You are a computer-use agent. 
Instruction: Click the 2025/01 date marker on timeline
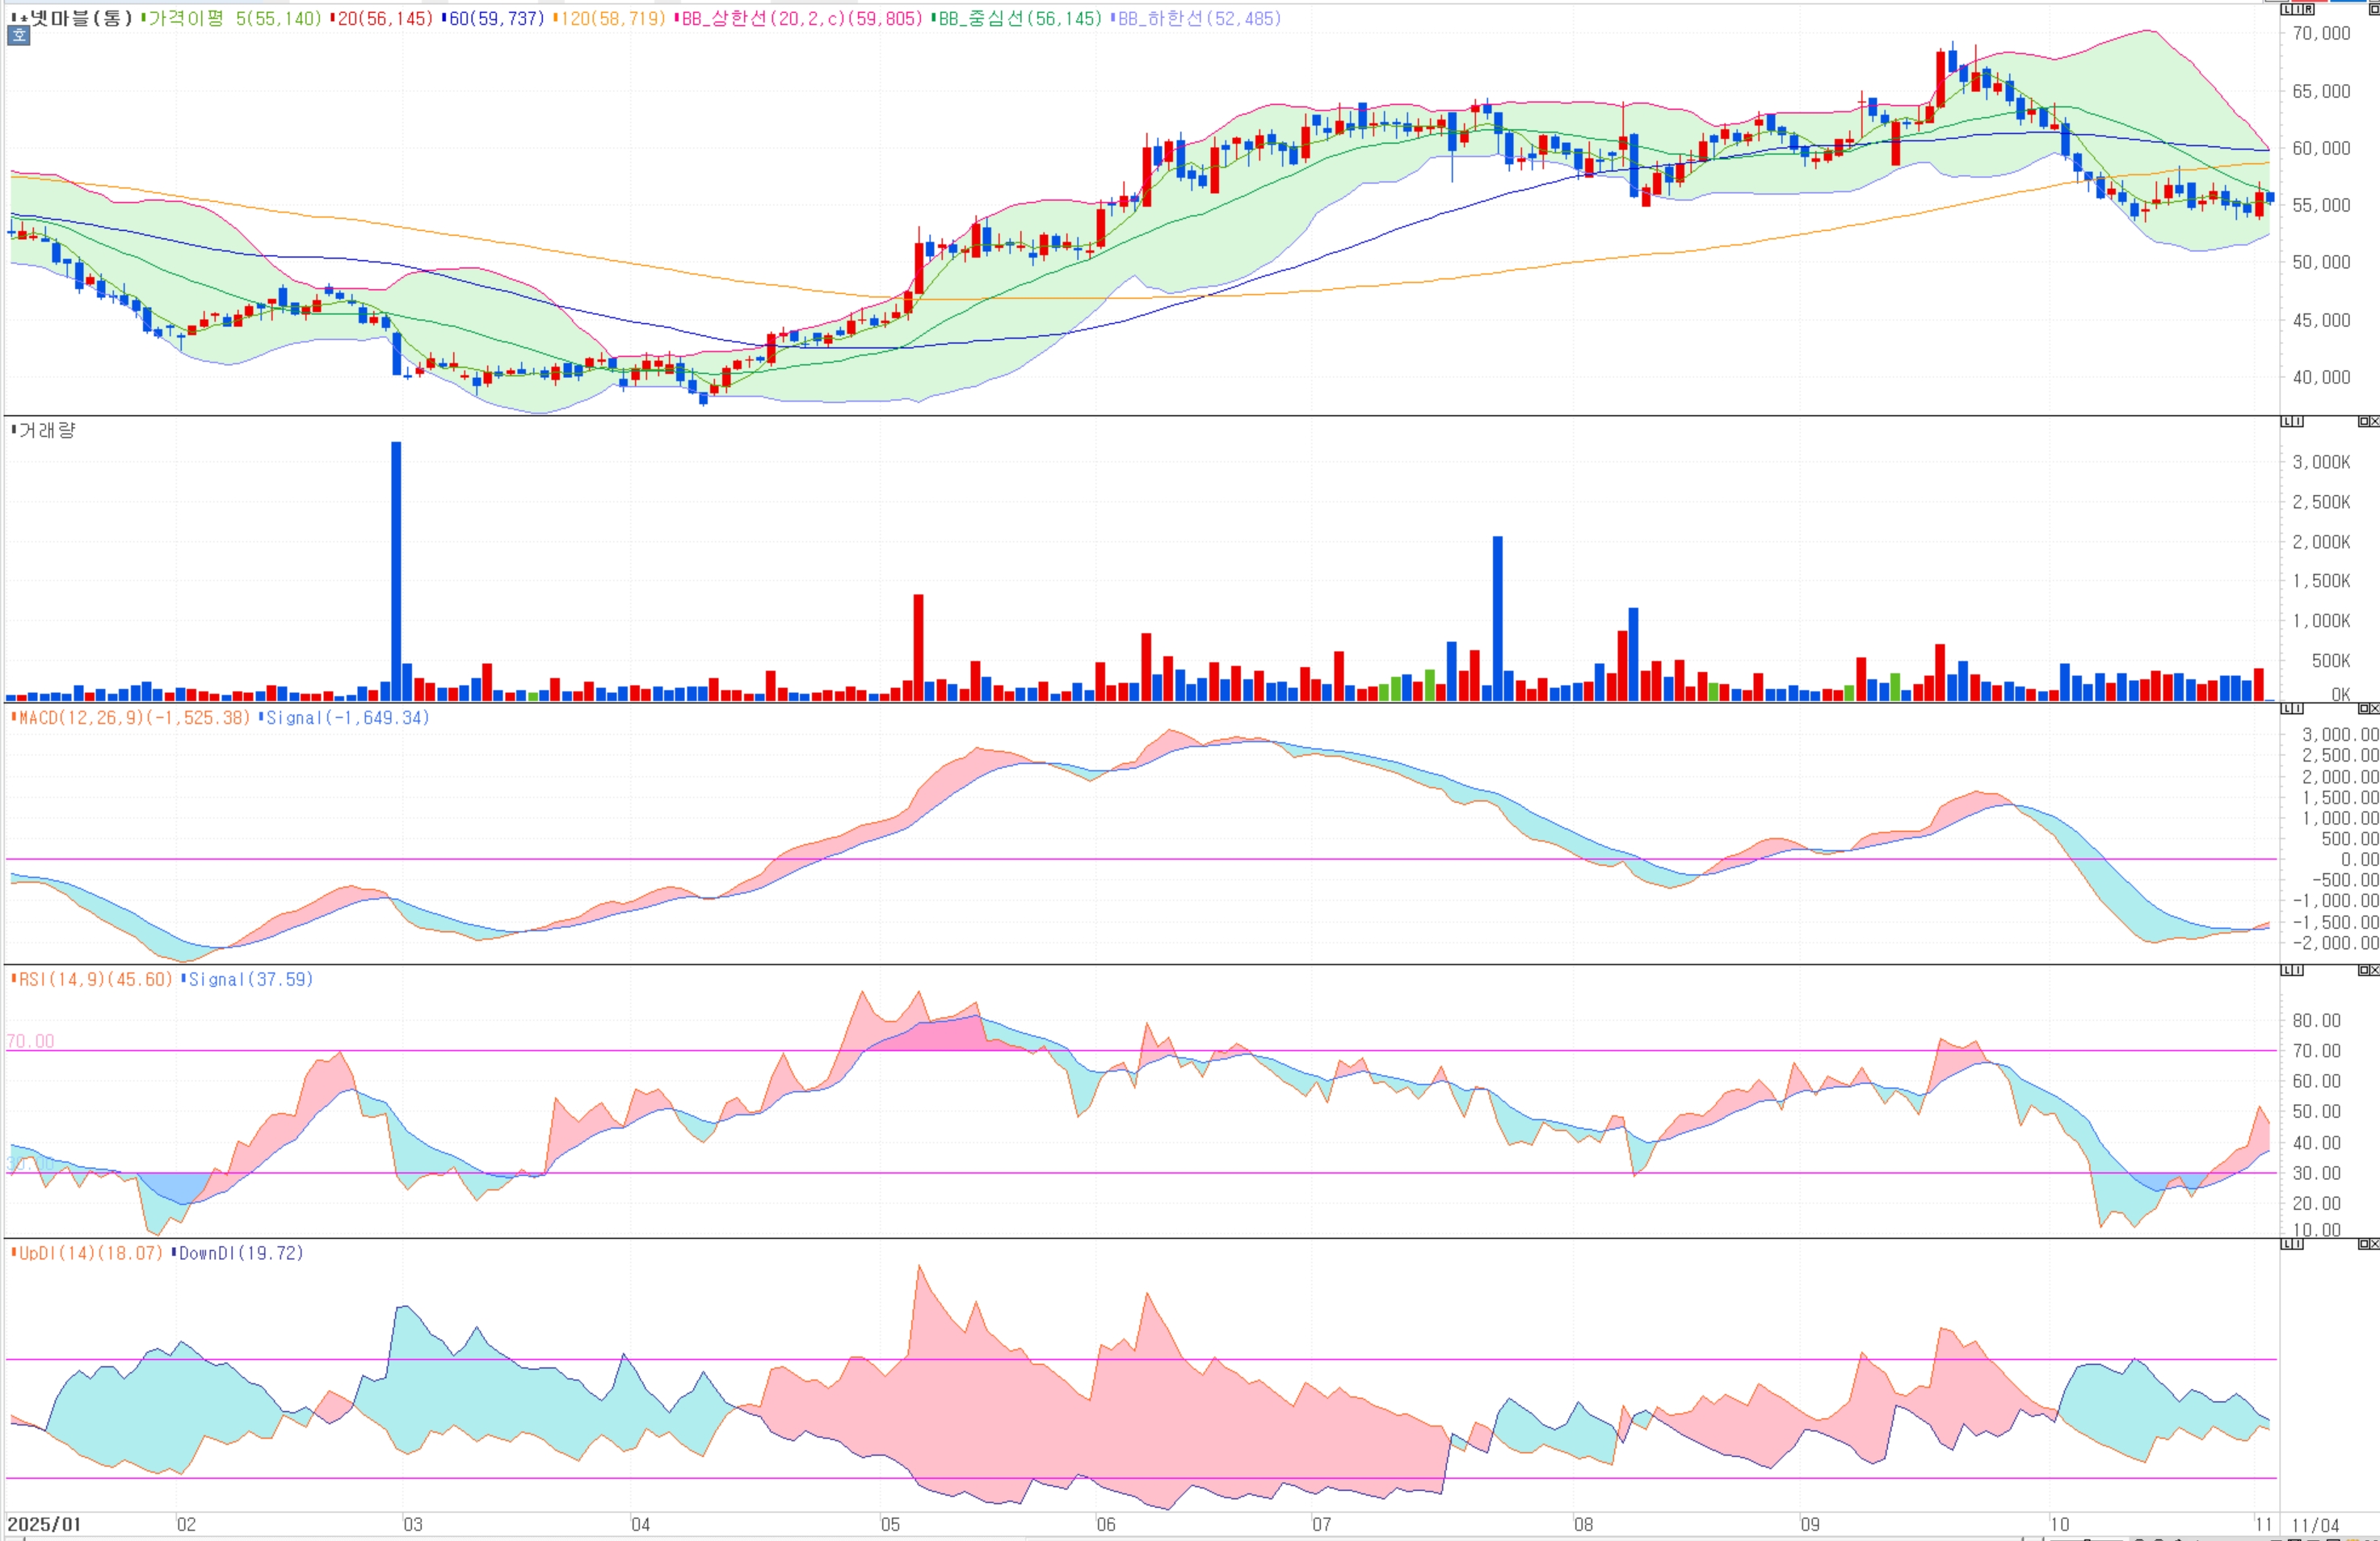click(x=44, y=1524)
